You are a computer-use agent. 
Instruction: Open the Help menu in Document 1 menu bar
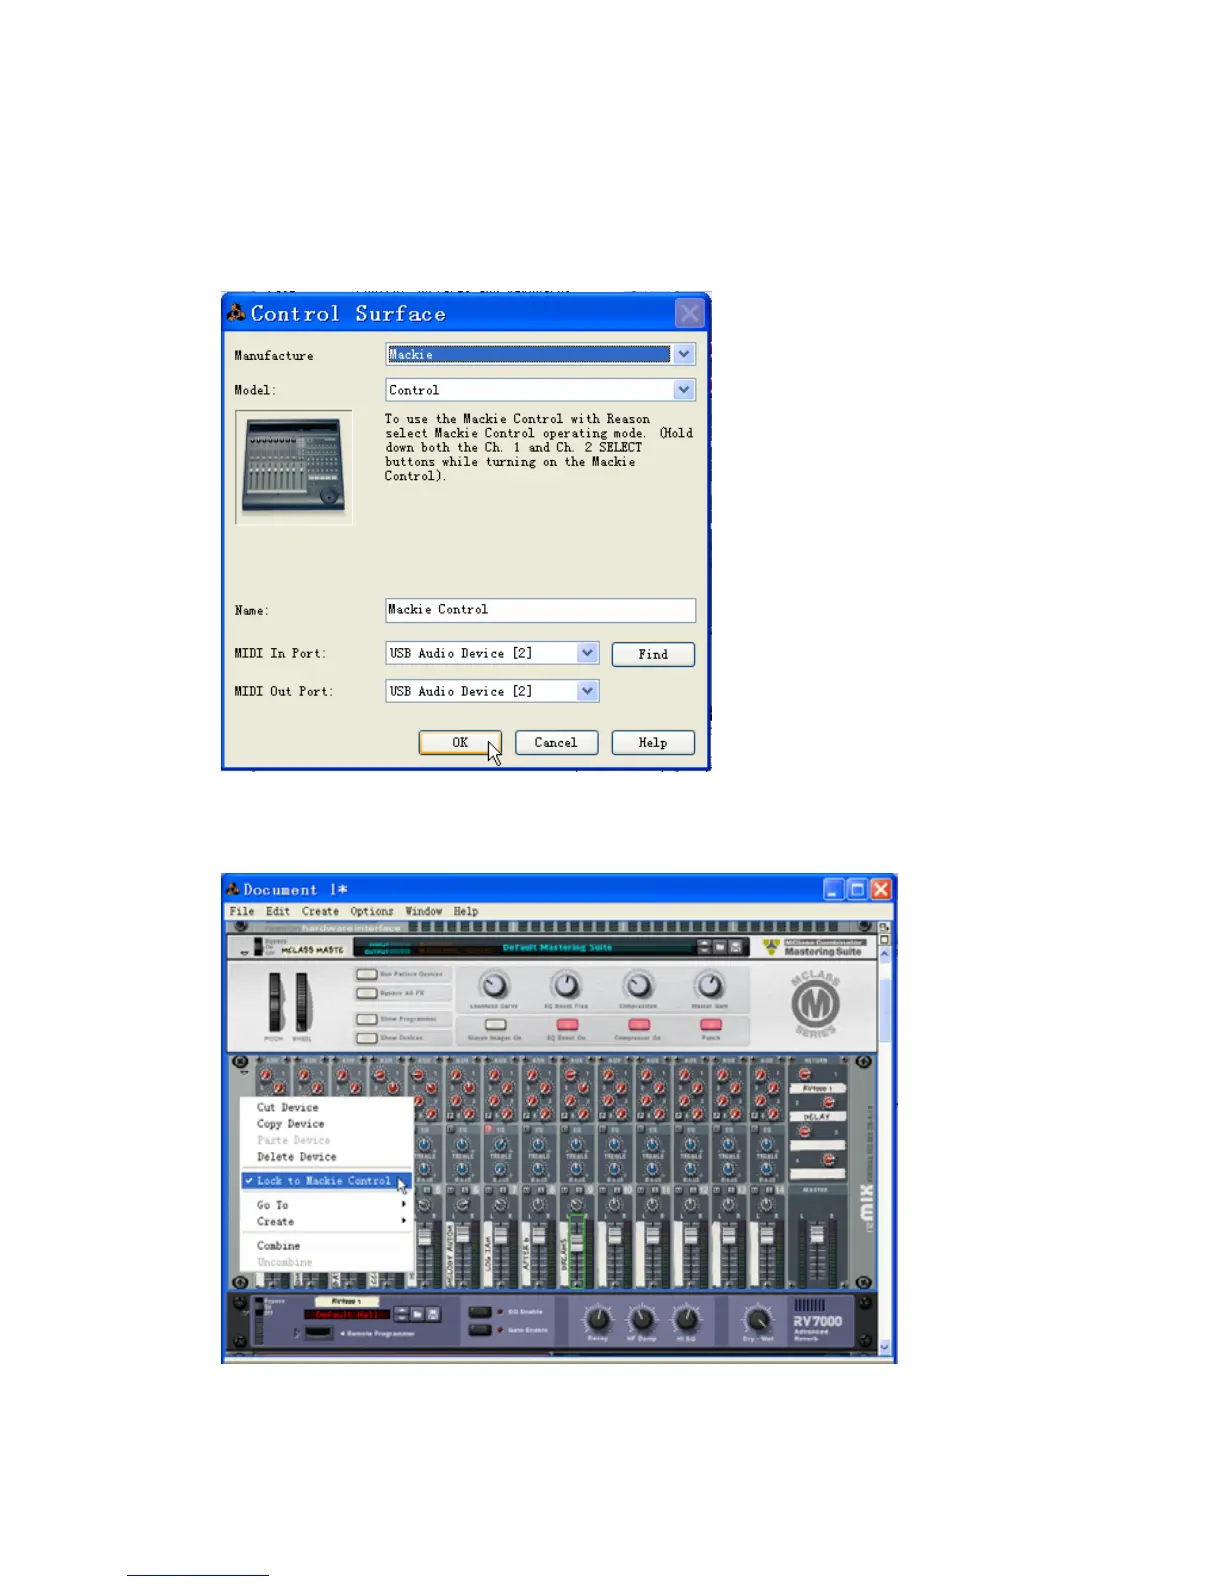tap(465, 911)
